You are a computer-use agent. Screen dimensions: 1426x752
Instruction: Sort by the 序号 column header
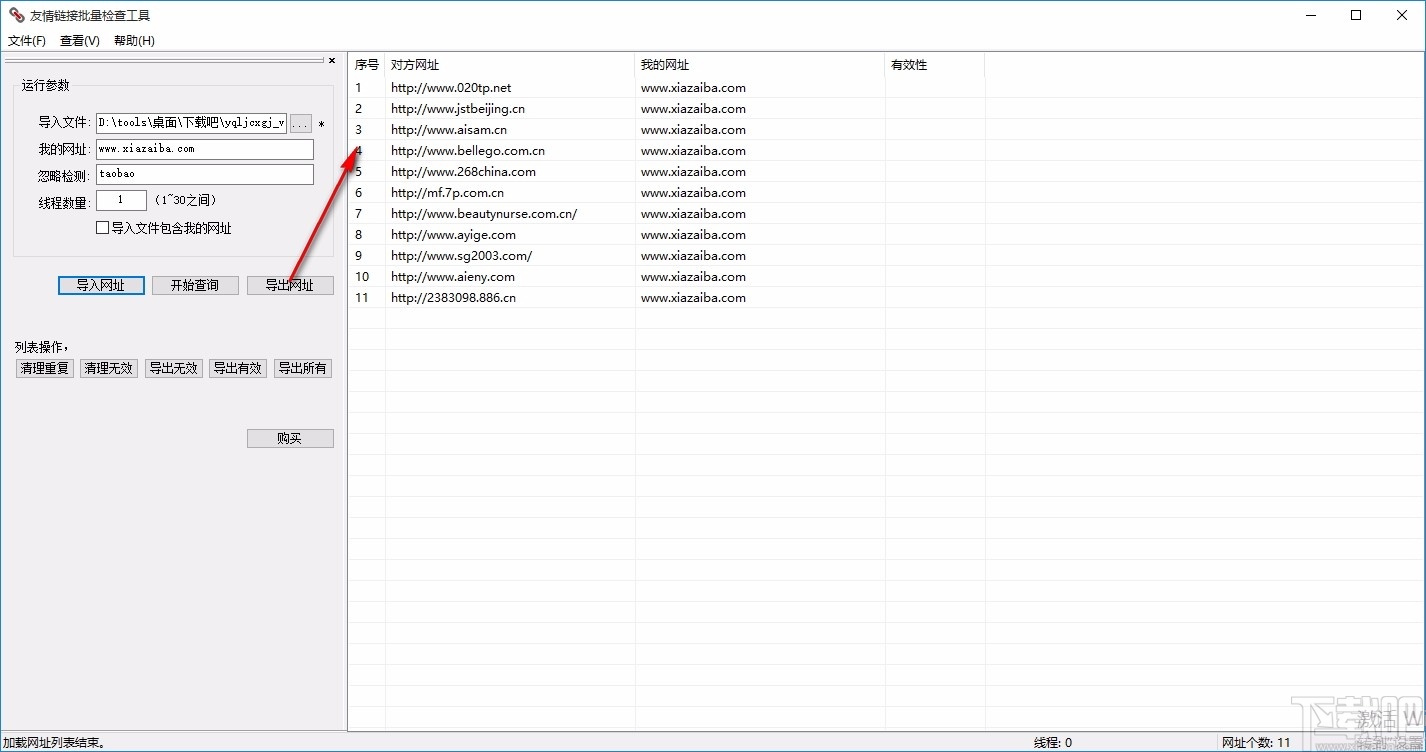tap(367, 65)
